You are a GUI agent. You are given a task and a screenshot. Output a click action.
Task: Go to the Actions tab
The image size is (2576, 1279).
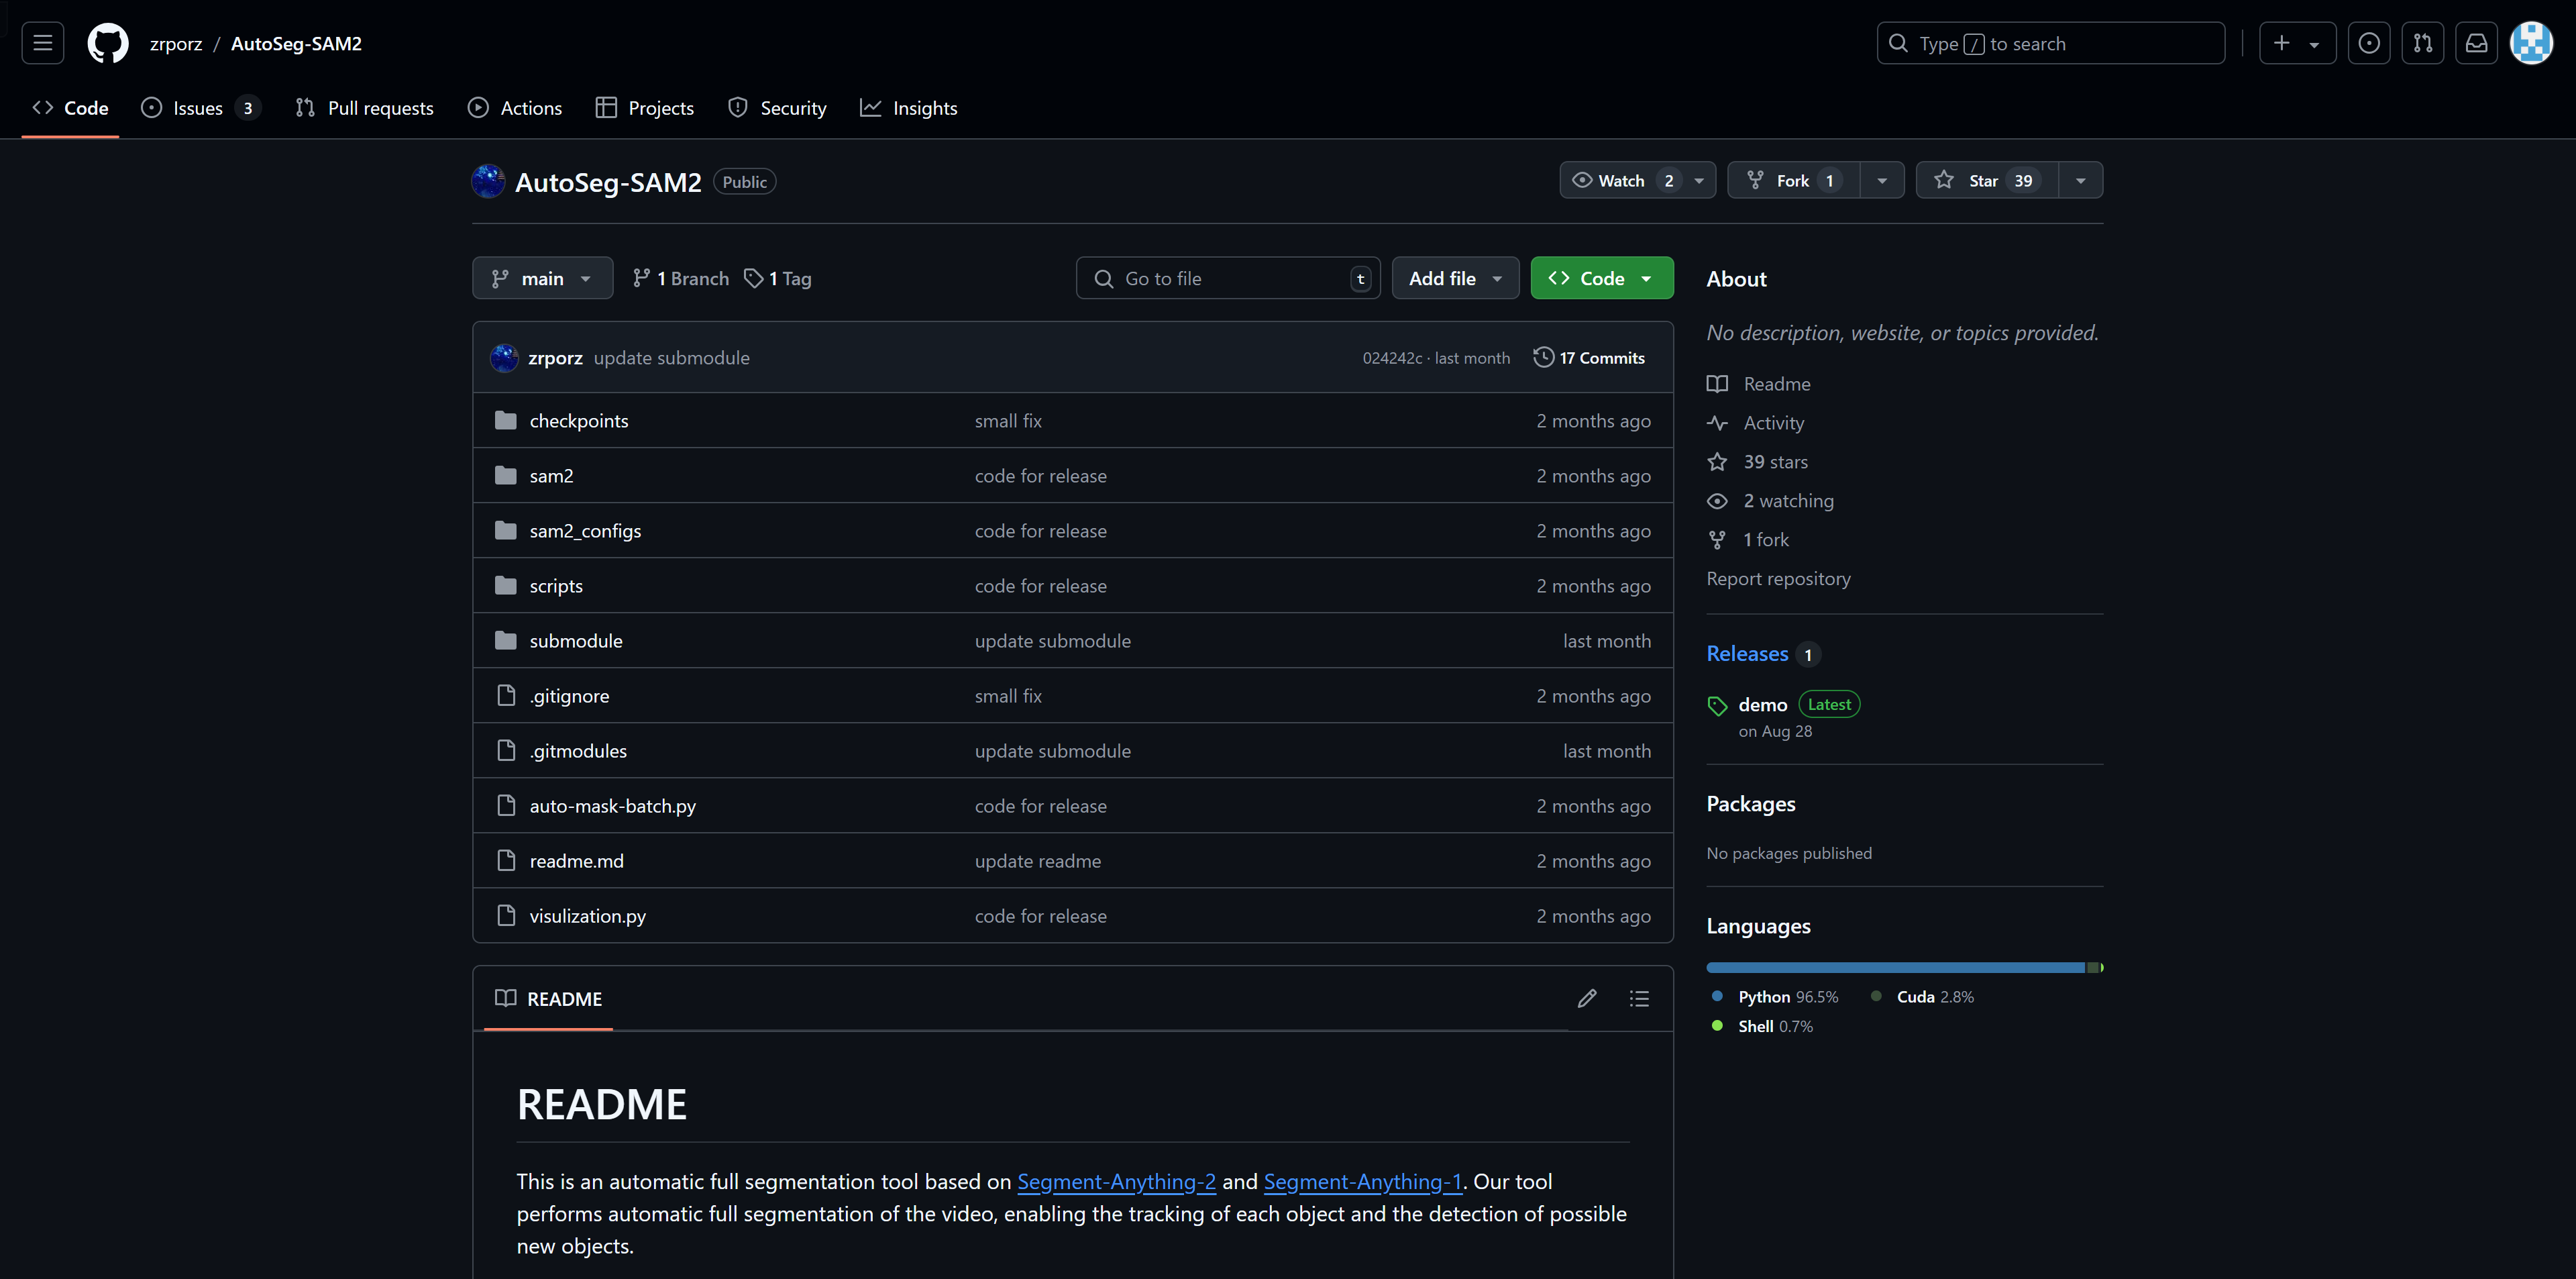pos(515,108)
